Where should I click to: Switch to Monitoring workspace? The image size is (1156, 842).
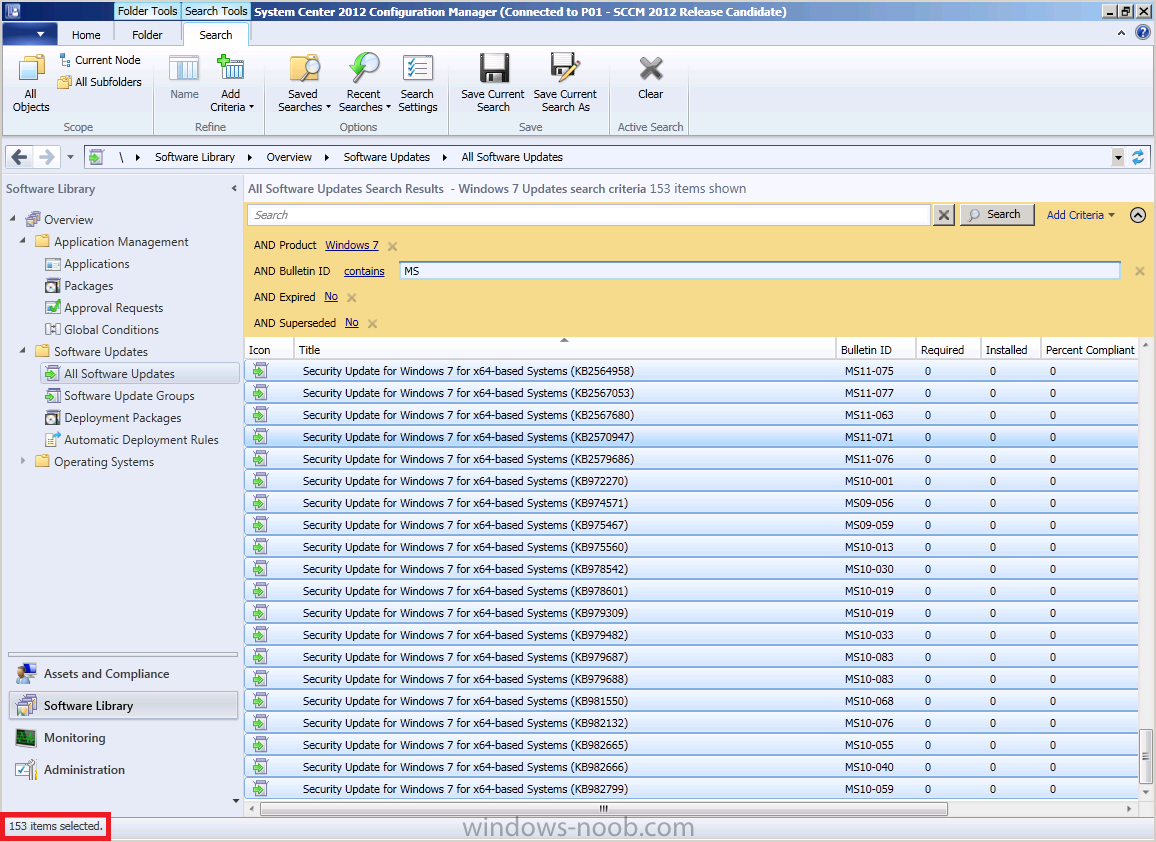pos(122,738)
